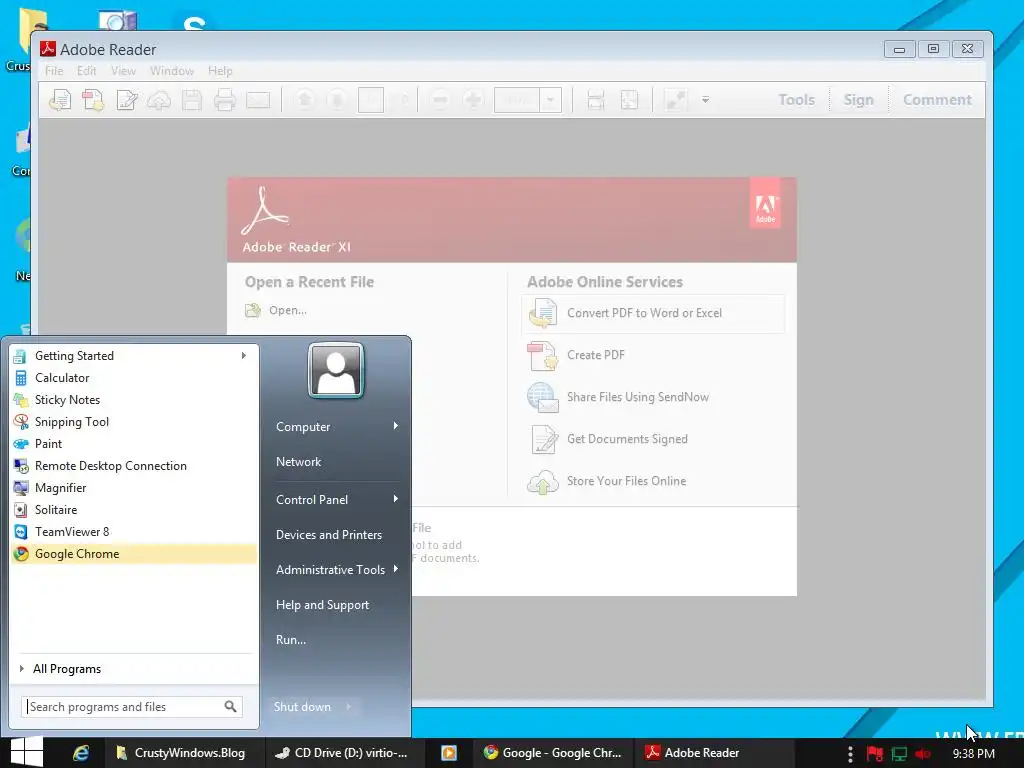
Task: Click the read mode expand arrows icon
Action: click(x=675, y=100)
